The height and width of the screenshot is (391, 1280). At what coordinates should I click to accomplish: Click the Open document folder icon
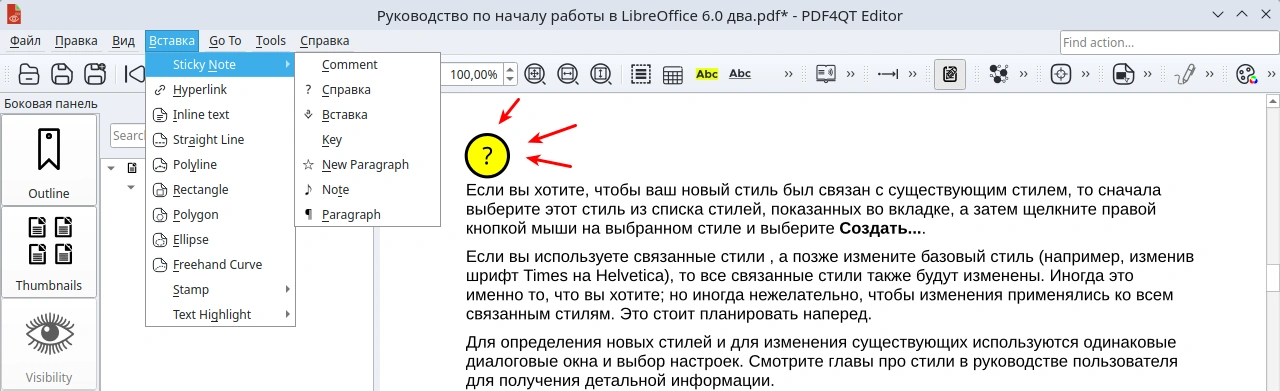[x=29, y=74]
